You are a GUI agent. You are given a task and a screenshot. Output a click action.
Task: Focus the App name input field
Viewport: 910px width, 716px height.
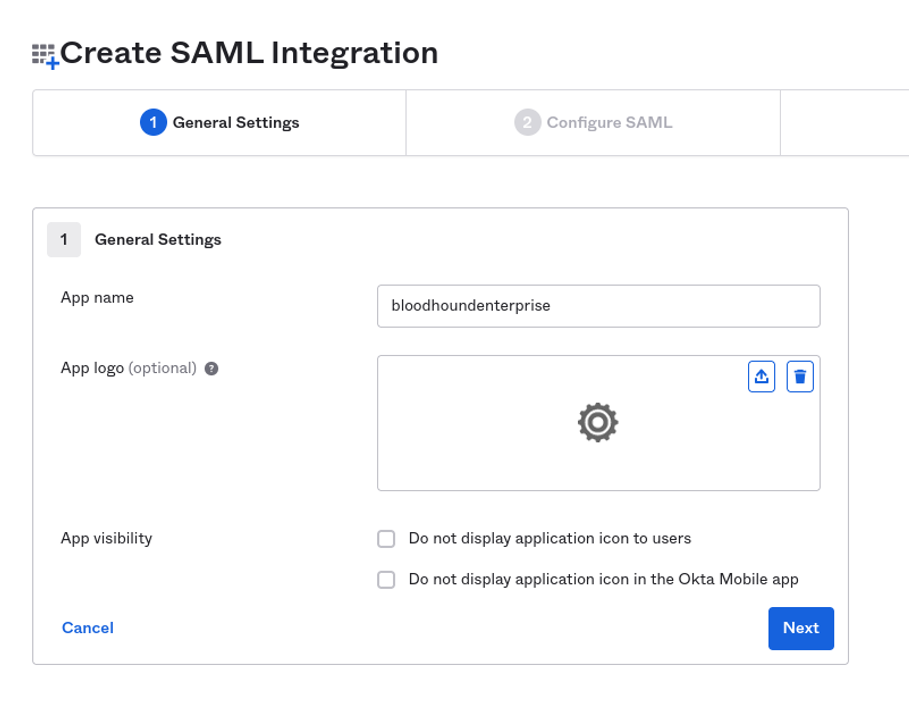(x=598, y=306)
